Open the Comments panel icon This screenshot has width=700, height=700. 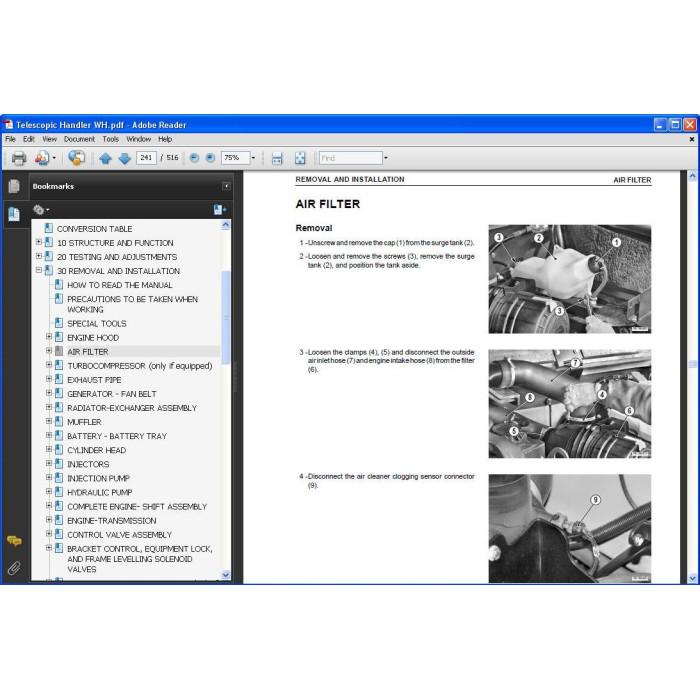pyautogui.click(x=14, y=541)
